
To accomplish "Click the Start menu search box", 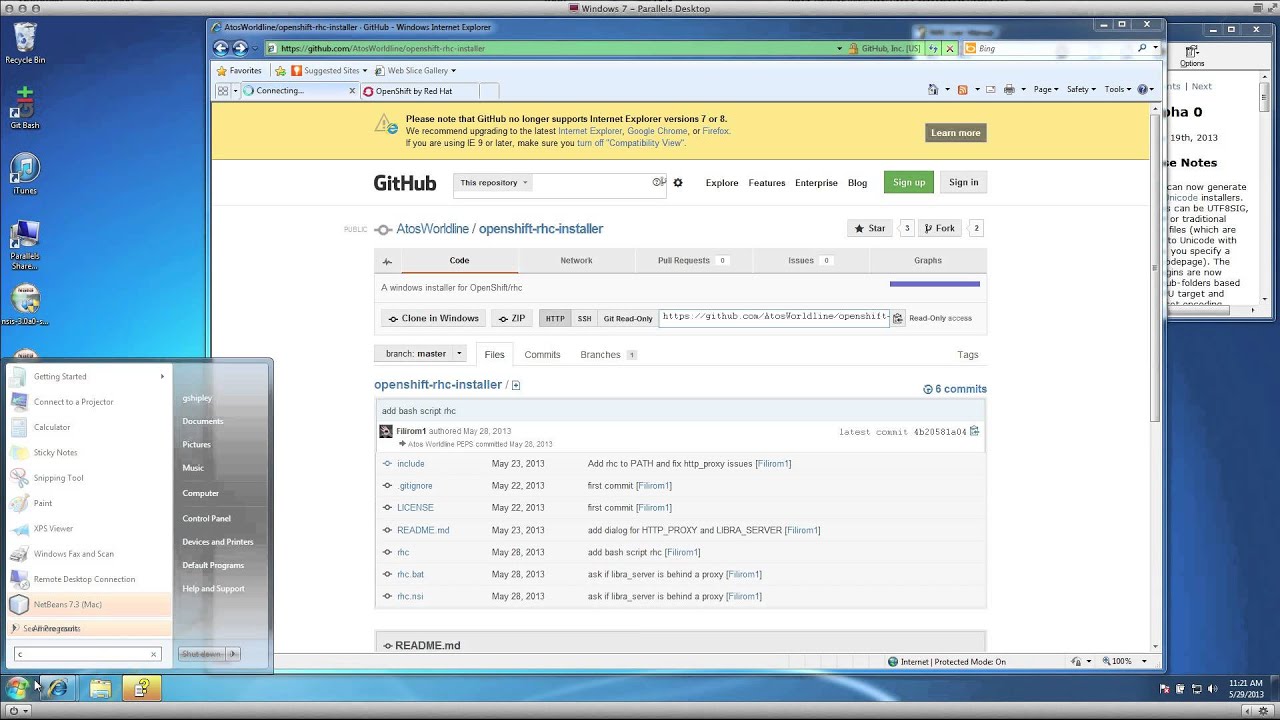I will pos(87,654).
